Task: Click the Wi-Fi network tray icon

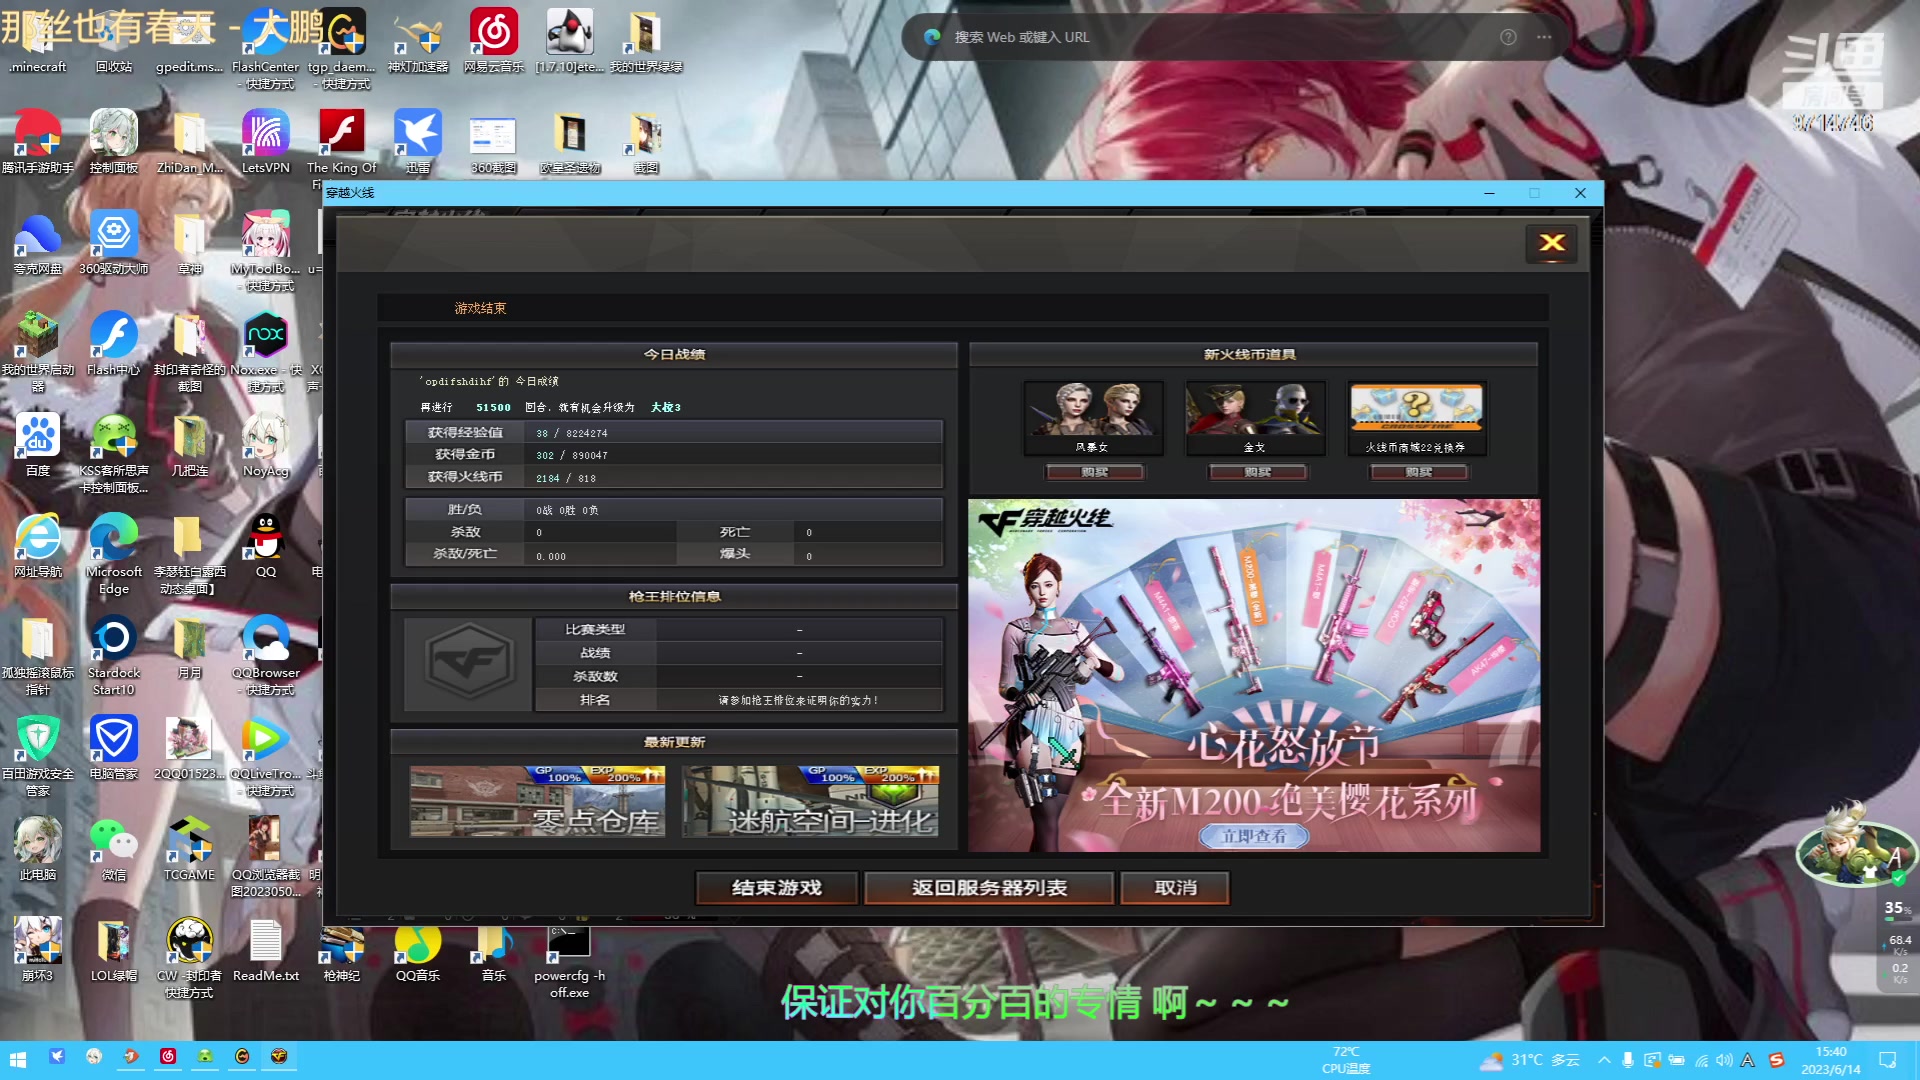Action: 1701,1060
